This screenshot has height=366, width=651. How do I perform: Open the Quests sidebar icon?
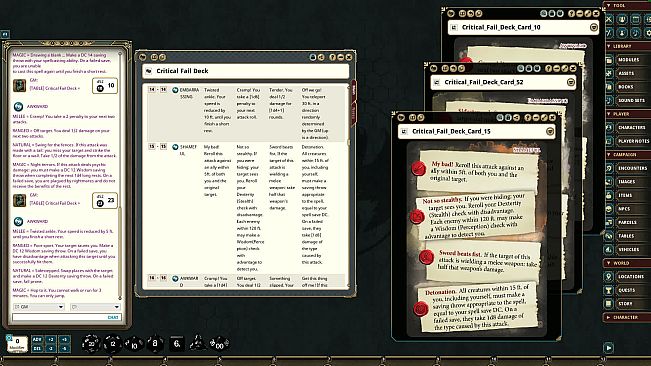pos(609,290)
